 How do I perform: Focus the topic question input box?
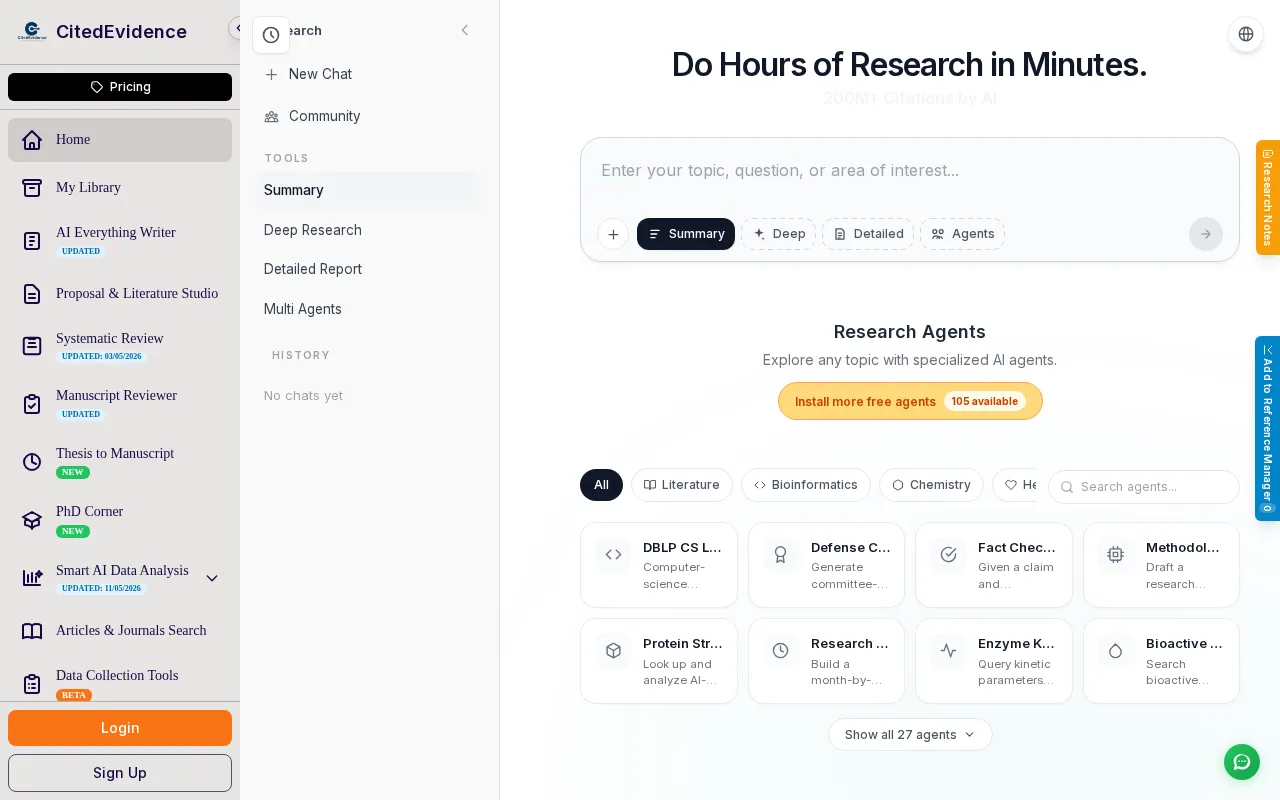[x=910, y=171]
